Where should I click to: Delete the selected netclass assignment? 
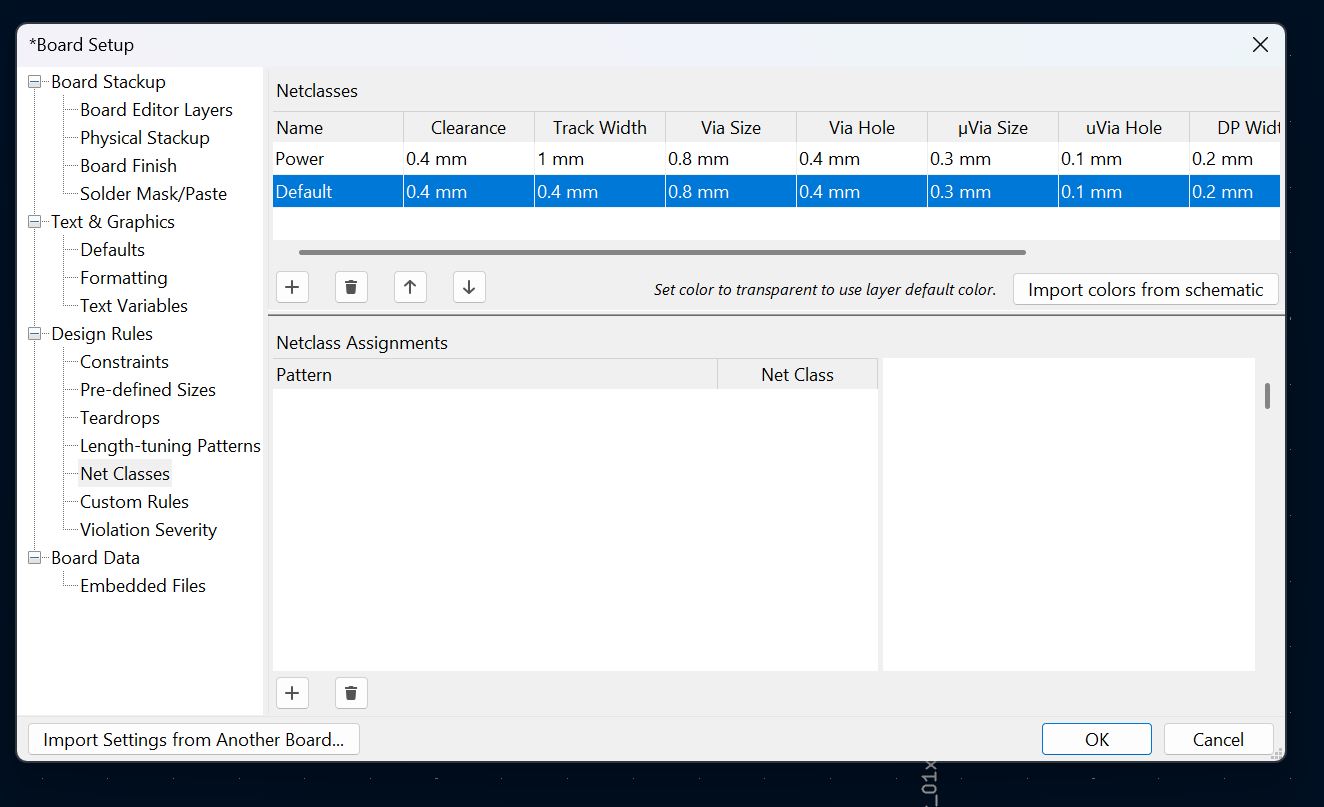click(351, 692)
